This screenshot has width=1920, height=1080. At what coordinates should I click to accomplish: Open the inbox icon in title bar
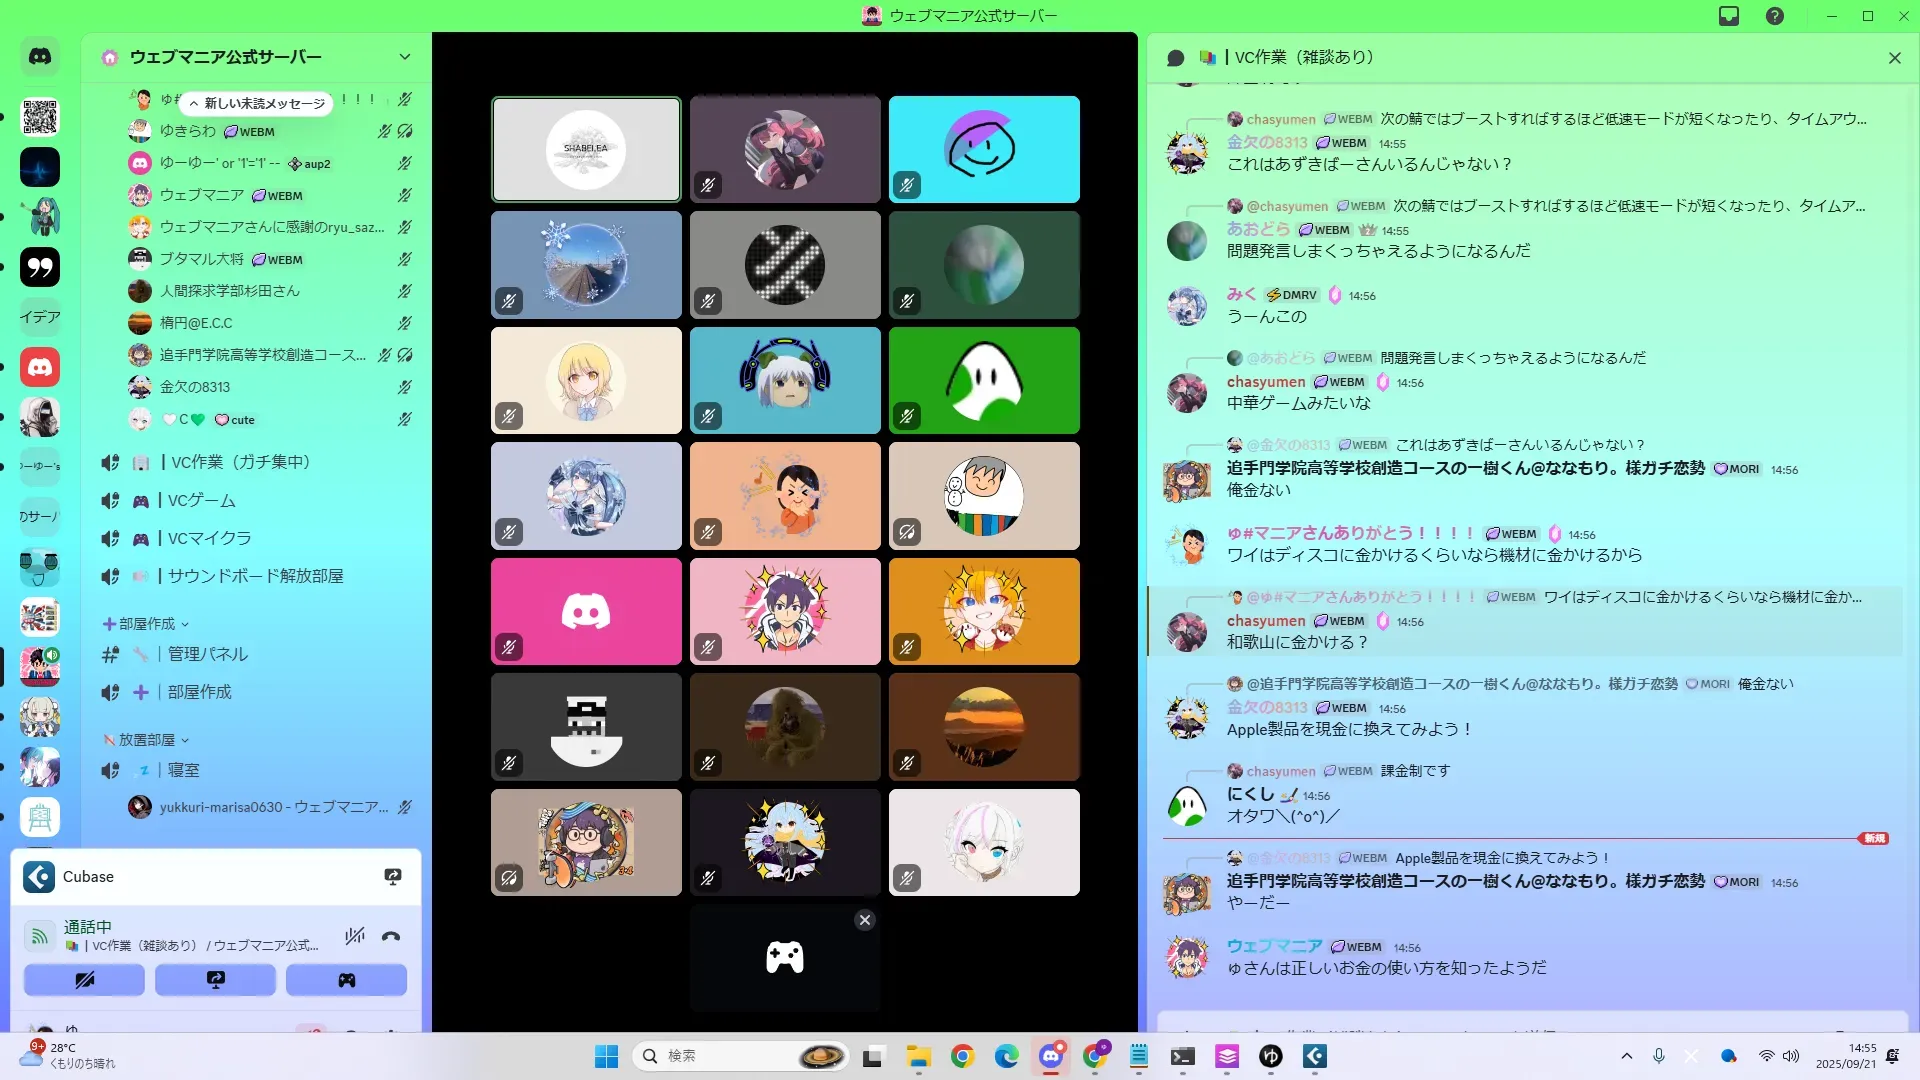(1729, 16)
